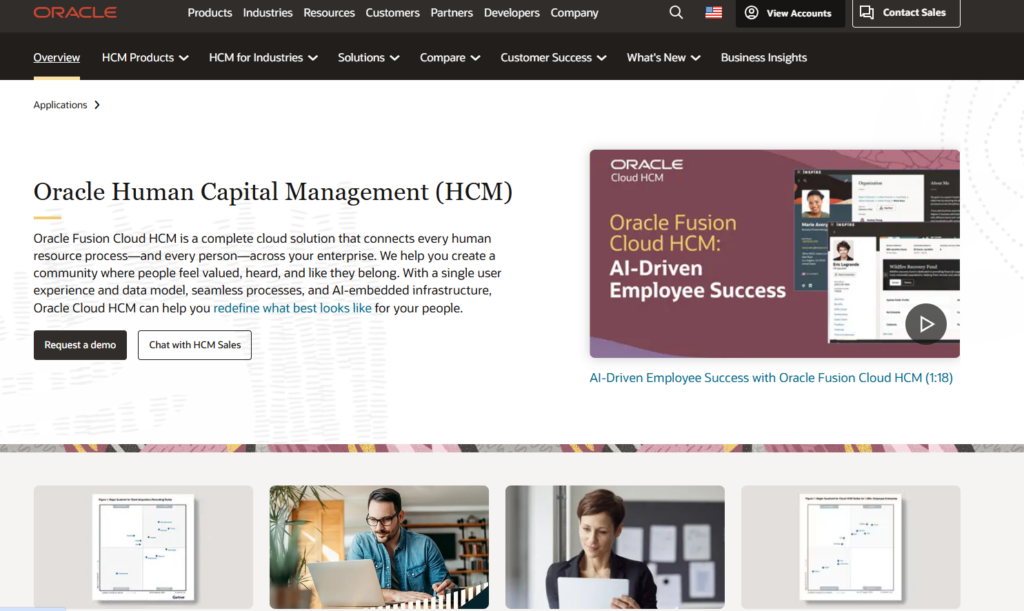Open the Customer Success dropdown

click(x=553, y=58)
